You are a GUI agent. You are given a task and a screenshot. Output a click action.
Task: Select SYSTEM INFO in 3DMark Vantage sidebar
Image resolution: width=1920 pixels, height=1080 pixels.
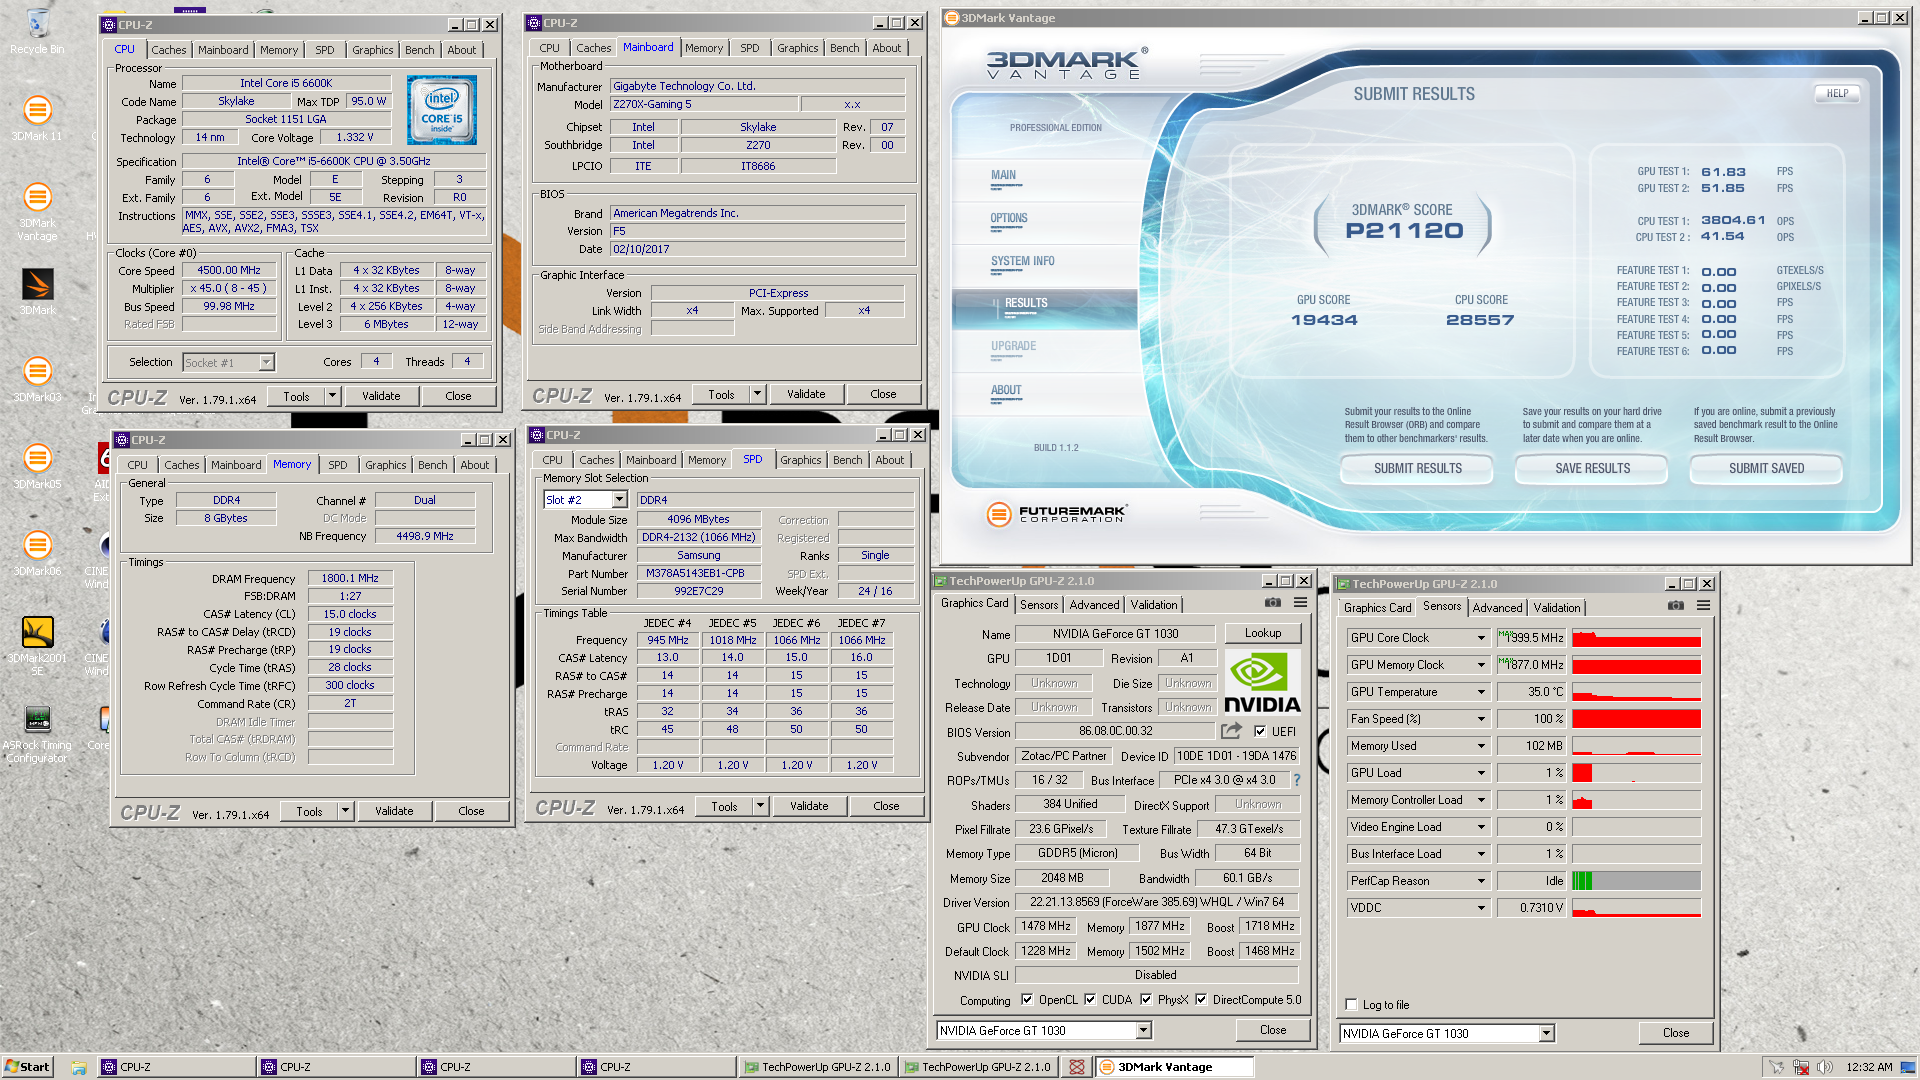[1022, 261]
